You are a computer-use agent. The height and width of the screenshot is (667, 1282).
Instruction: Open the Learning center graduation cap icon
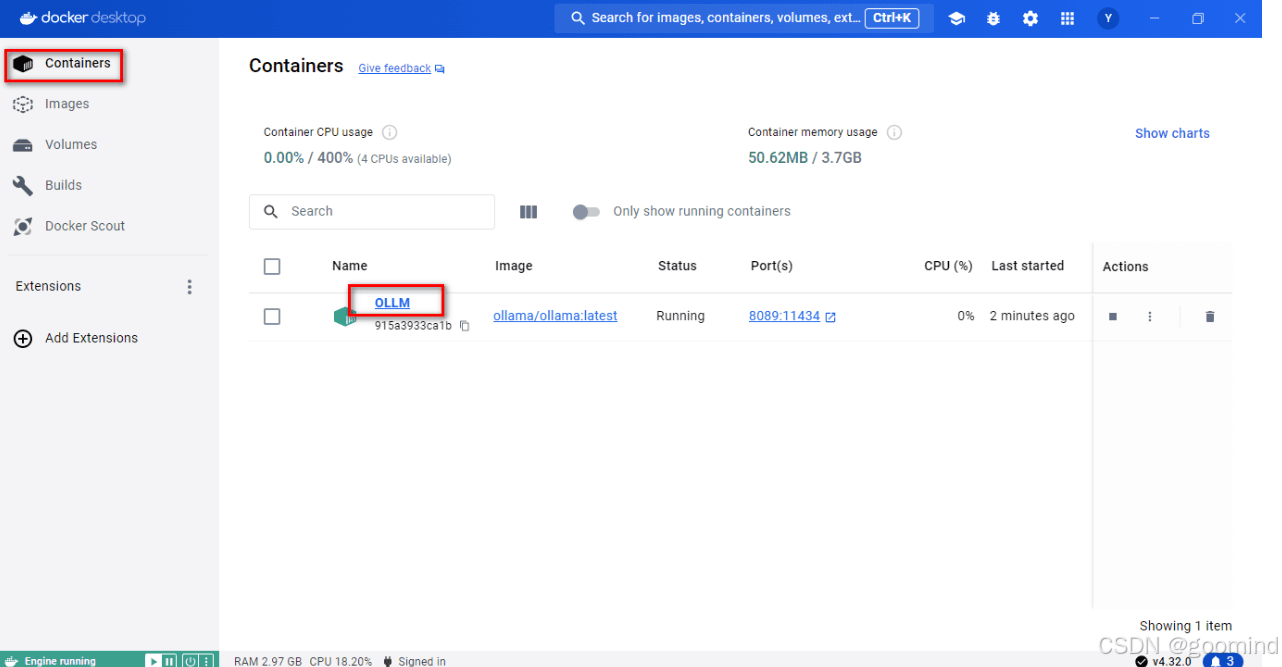pyautogui.click(x=957, y=18)
